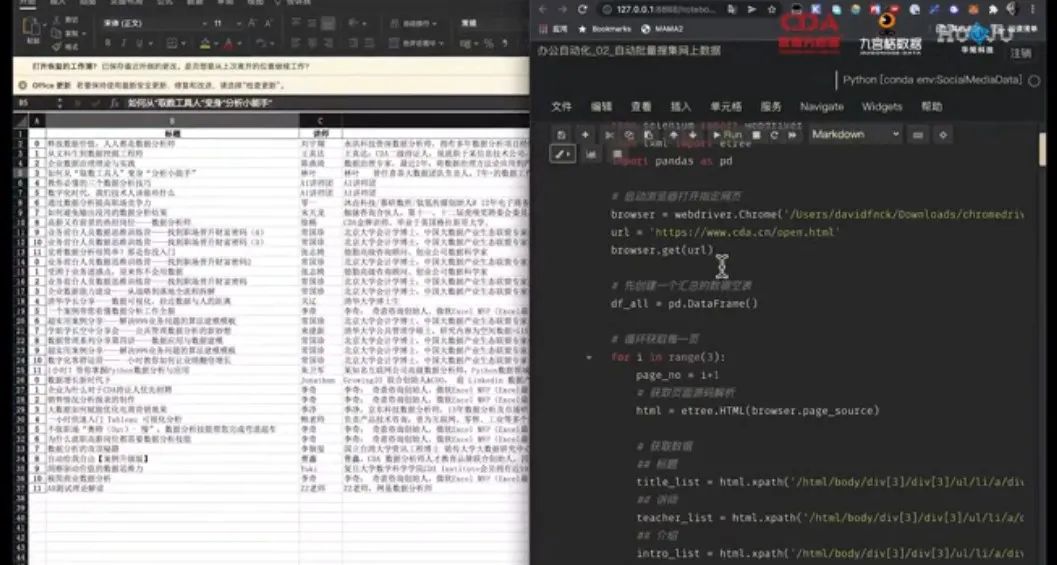Collapse the for-loop code fold arrow

coord(588,357)
